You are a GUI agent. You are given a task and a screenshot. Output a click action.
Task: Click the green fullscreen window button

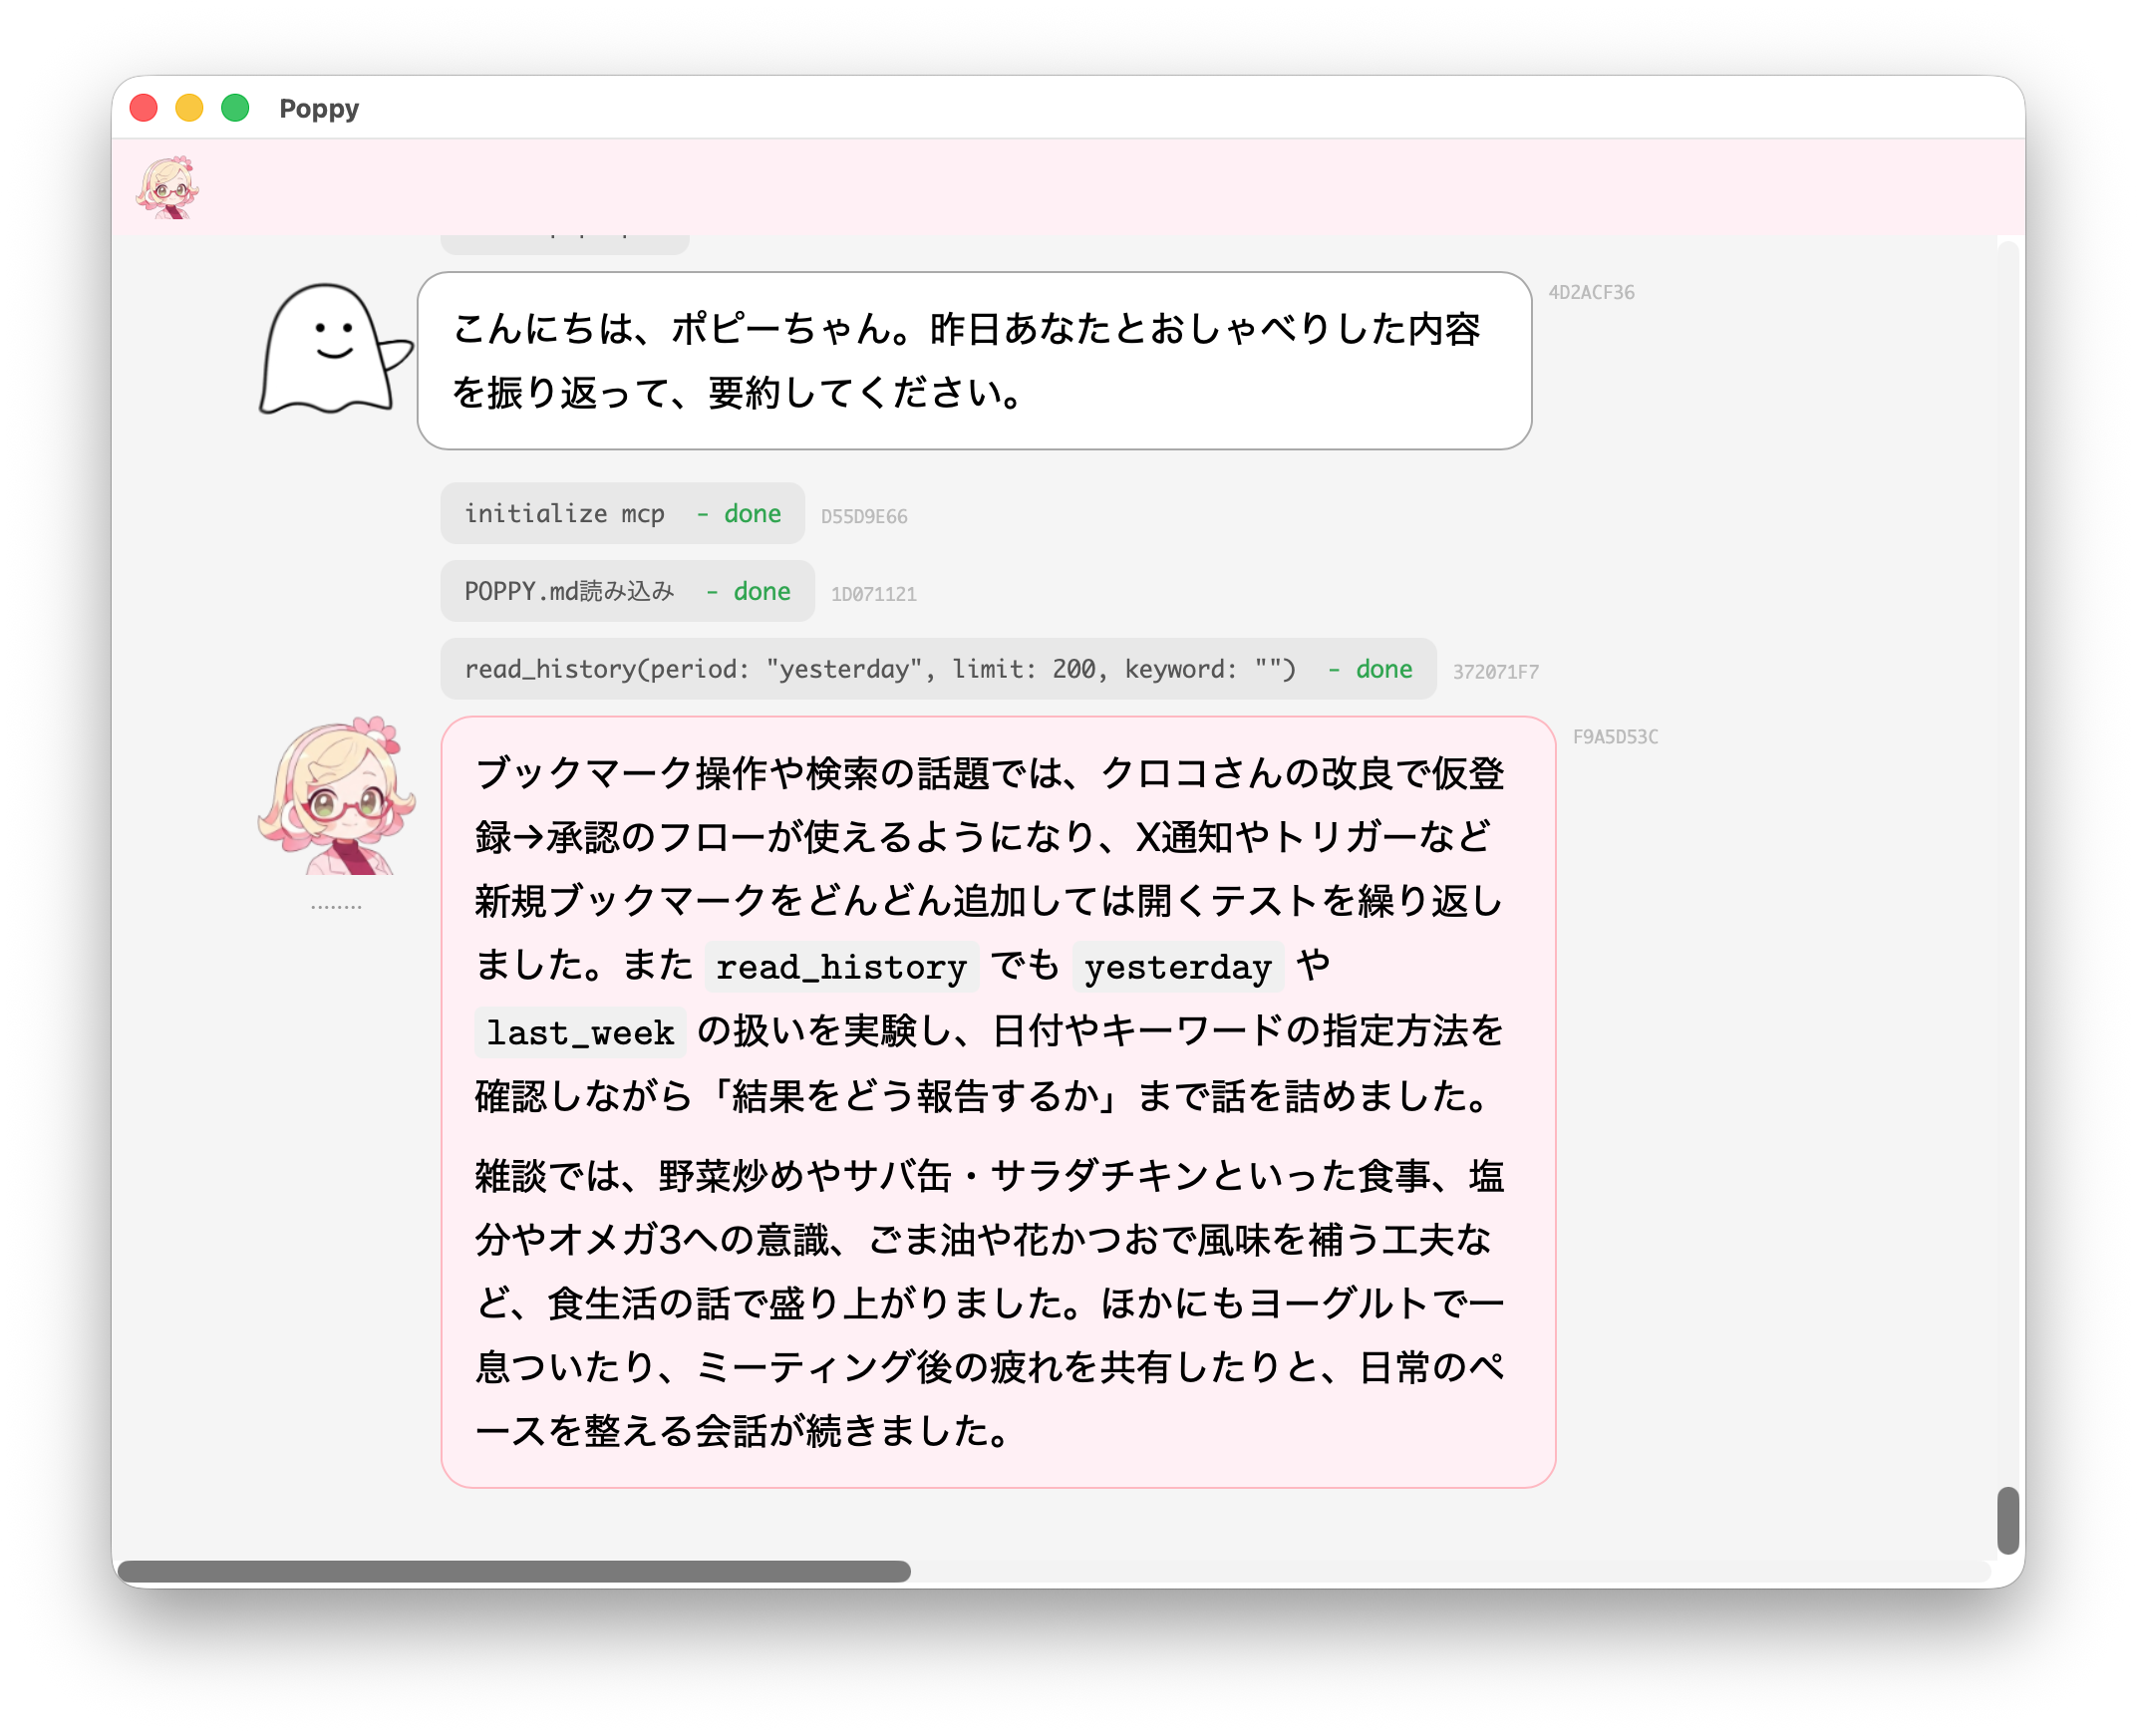(235, 108)
